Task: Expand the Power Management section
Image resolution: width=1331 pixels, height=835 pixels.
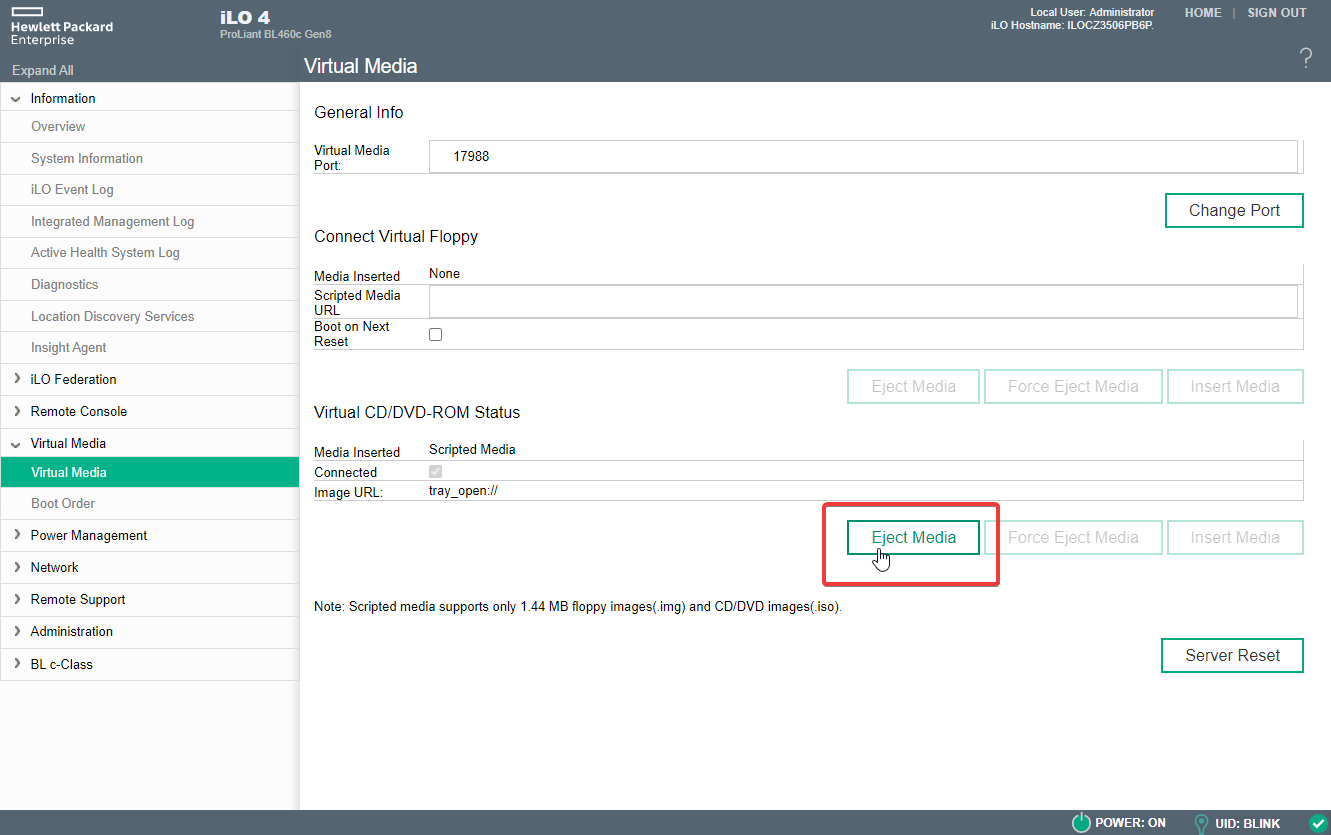Action: [x=16, y=535]
